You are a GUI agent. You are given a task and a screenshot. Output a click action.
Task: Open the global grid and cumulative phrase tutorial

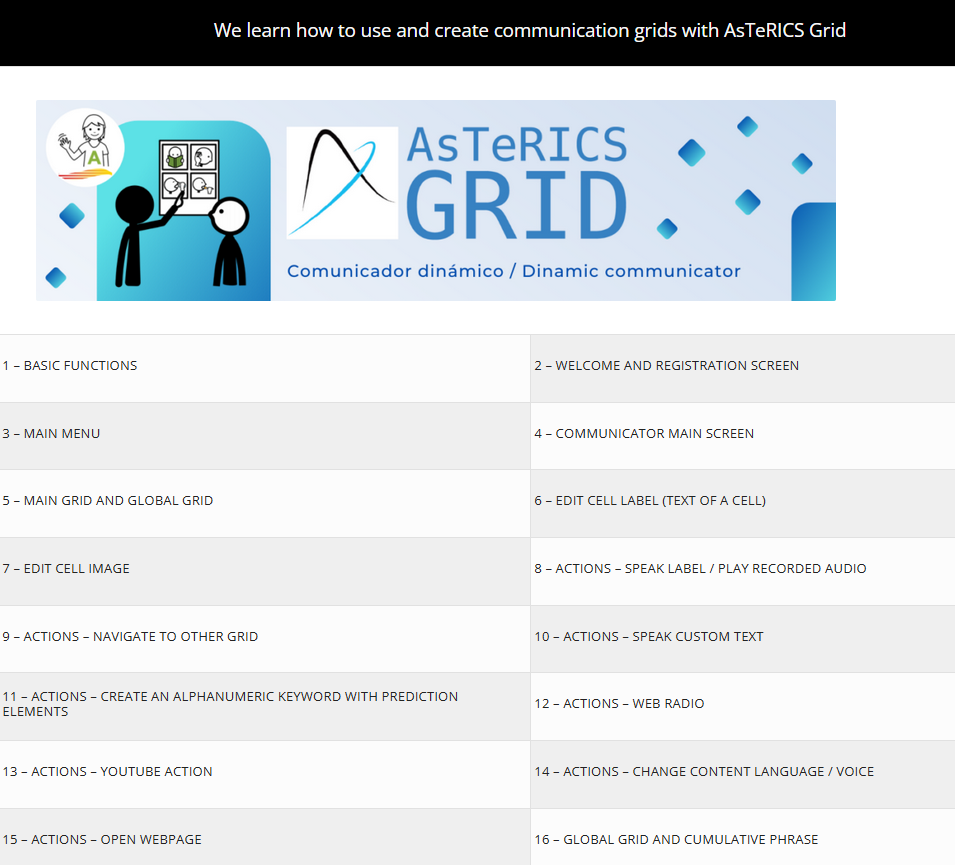coord(680,839)
